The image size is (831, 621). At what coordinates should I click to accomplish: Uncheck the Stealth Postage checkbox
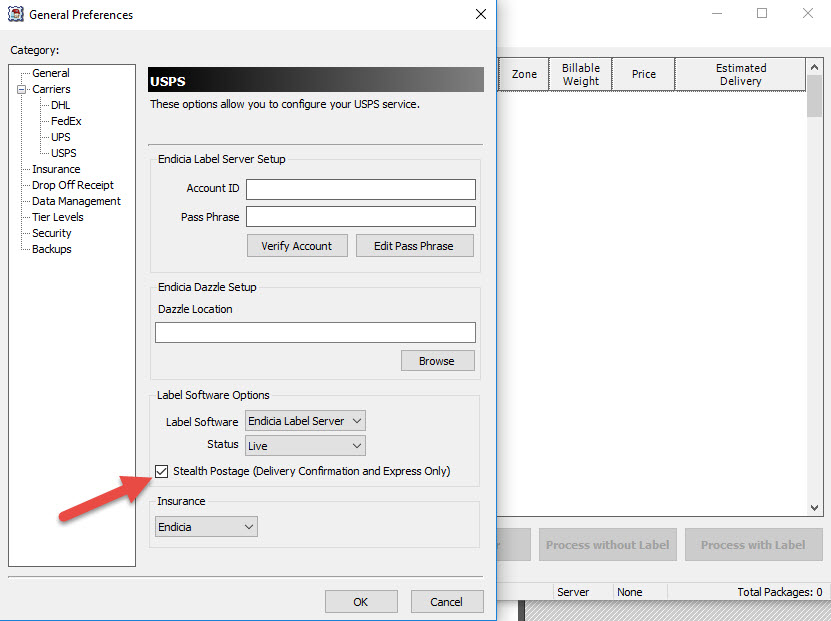pos(162,471)
